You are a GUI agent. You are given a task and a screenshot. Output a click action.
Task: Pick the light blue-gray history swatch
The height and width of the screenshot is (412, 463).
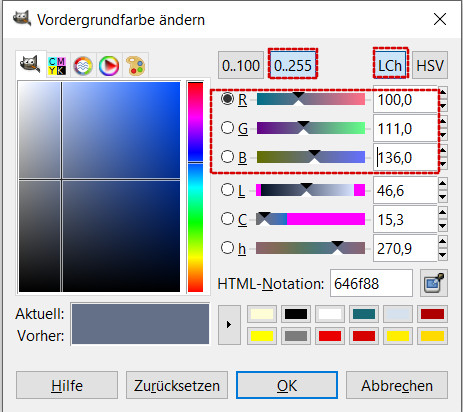(x=398, y=314)
